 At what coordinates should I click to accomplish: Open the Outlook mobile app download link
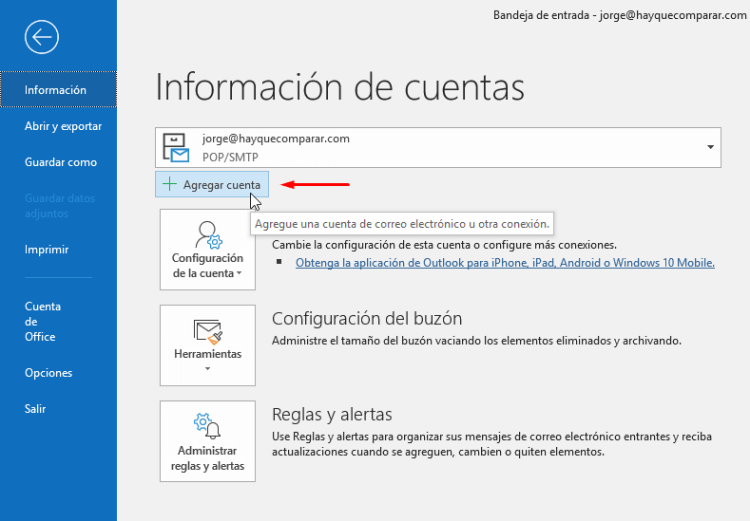pyautogui.click(x=505, y=263)
